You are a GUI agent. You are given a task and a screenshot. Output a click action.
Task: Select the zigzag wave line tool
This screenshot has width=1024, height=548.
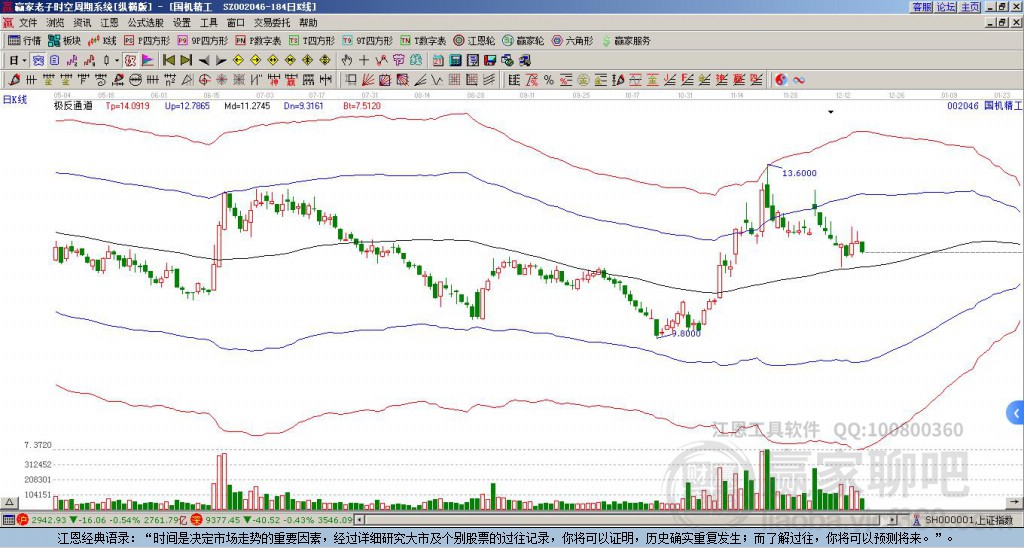tap(435, 80)
